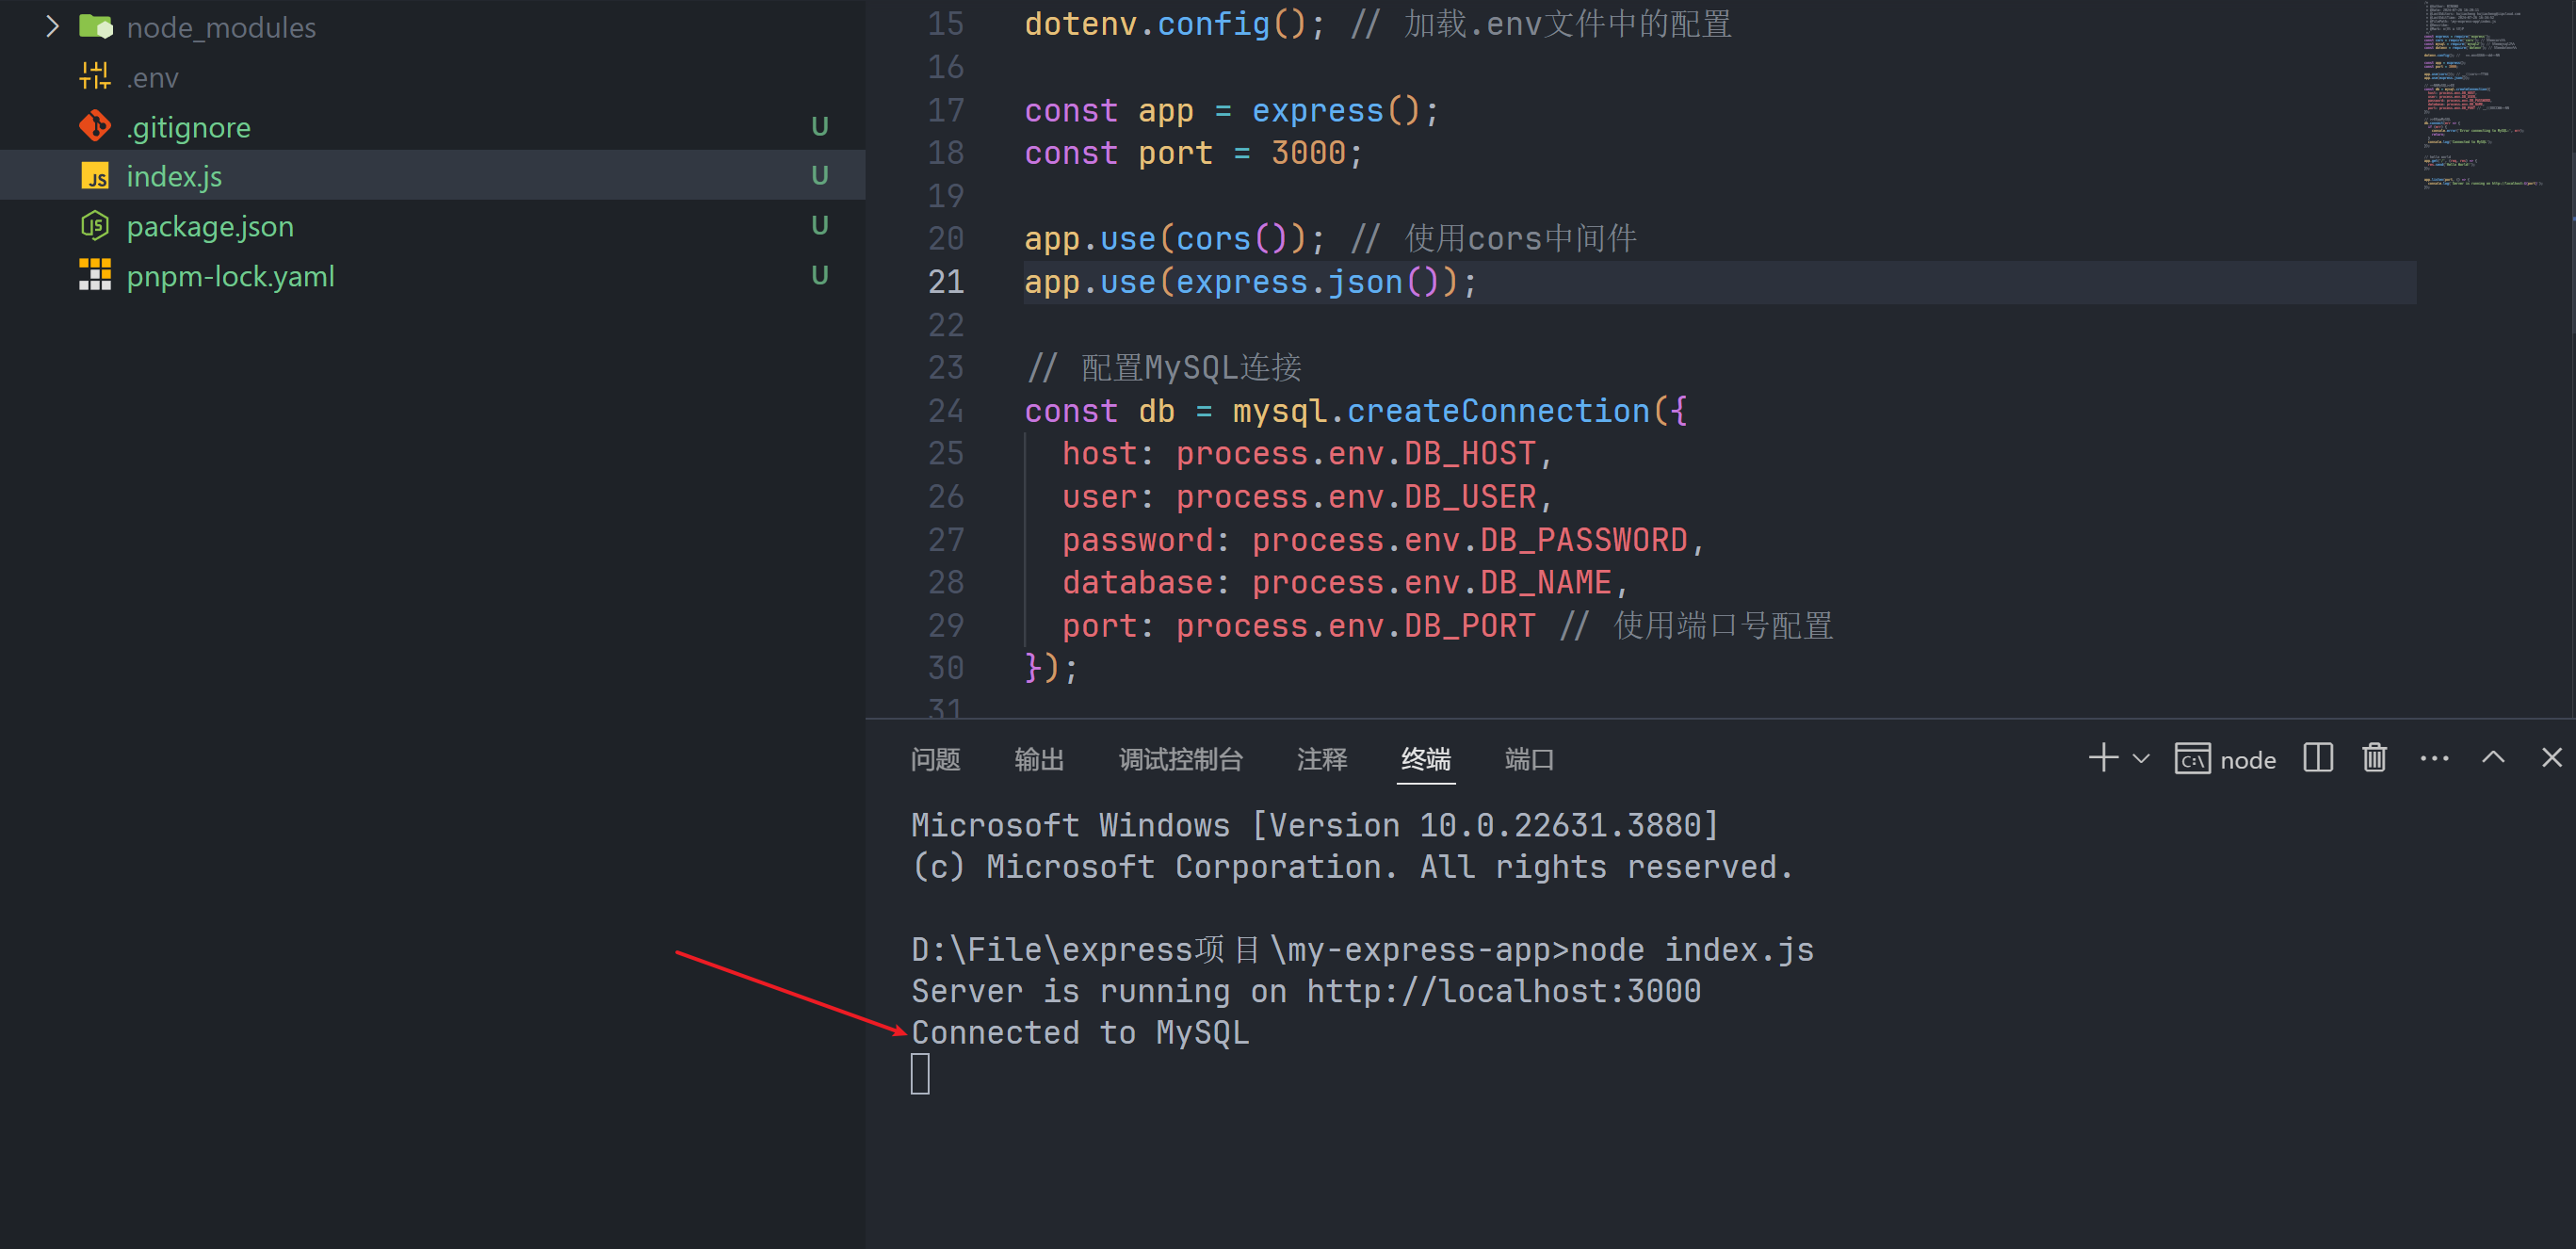The height and width of the screenshot is (1249, 2576).
Task: Open .gitignore in the explorer
Action: [188, 127]
